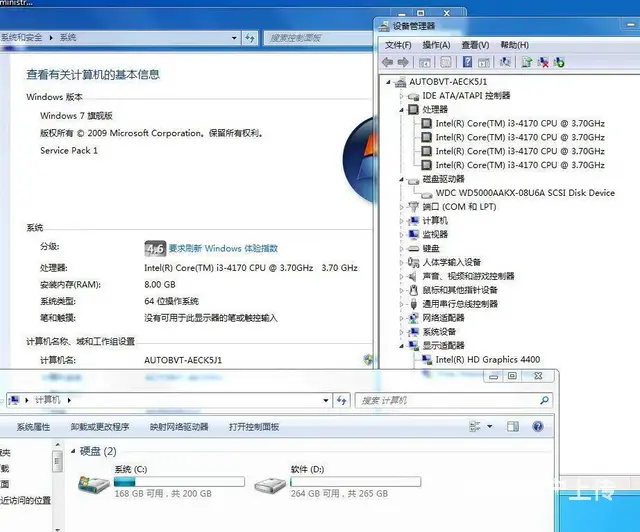Click scan for hardware changes icon
The image size is (640, 532).
(505, 62)
